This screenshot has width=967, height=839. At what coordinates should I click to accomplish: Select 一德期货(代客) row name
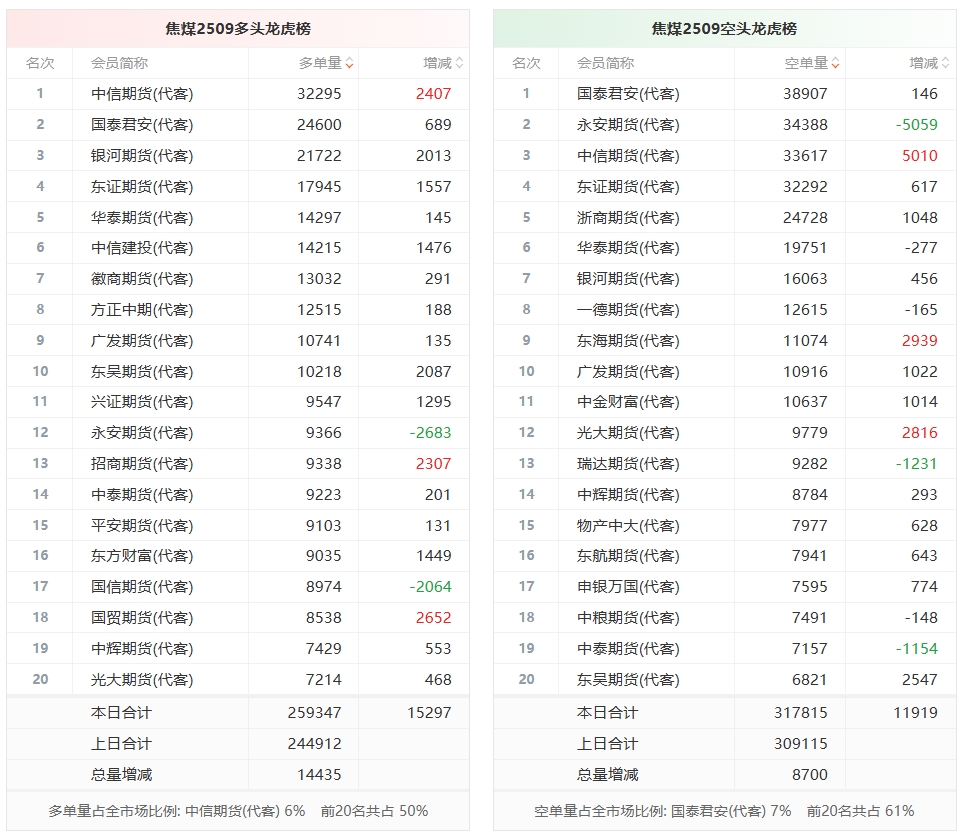pyautogui.click(x=628, y=309)
